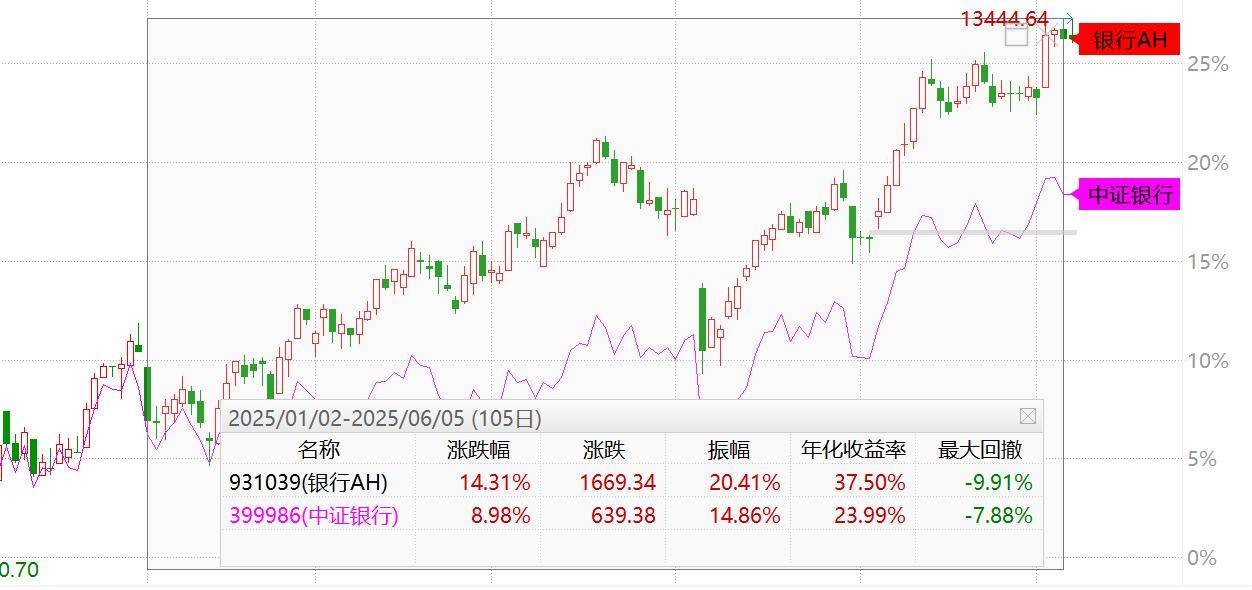Screen dimensions: 1252x590
Task: Select the 399986(中证银行) row
Action: click(x=314, y=515)
